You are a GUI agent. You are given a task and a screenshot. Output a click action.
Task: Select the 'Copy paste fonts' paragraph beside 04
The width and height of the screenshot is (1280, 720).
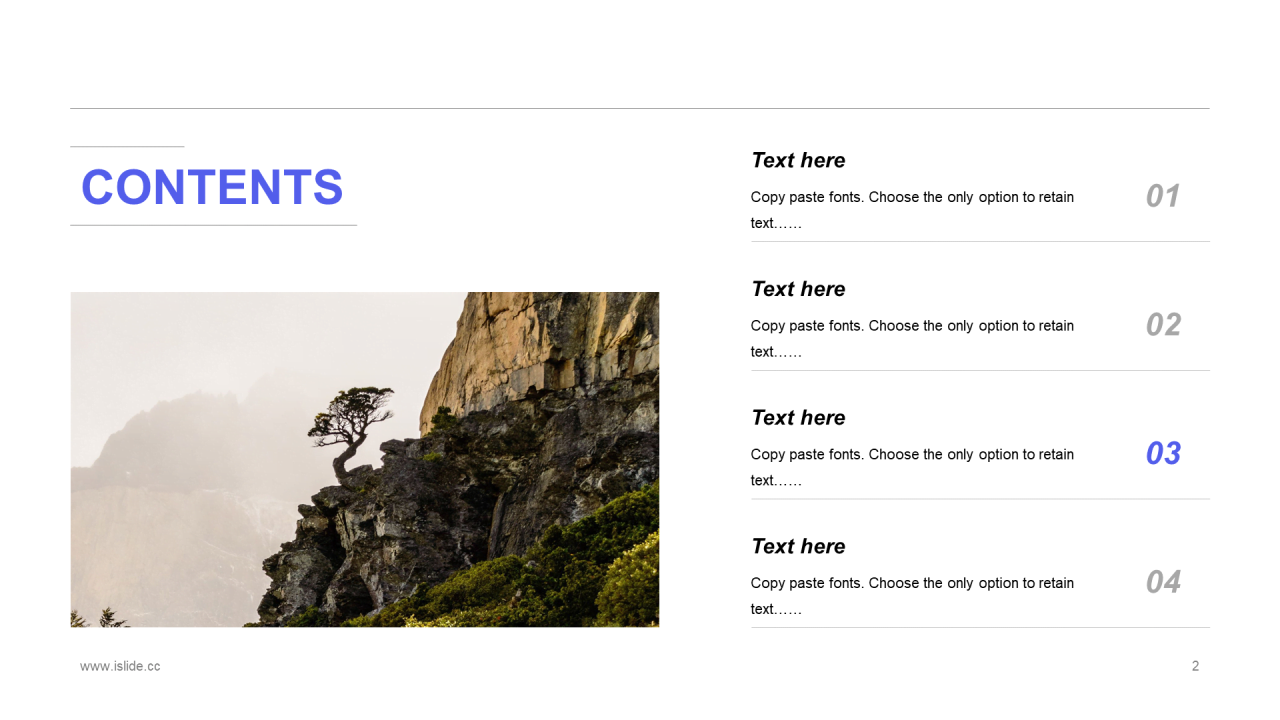point(912,596)
